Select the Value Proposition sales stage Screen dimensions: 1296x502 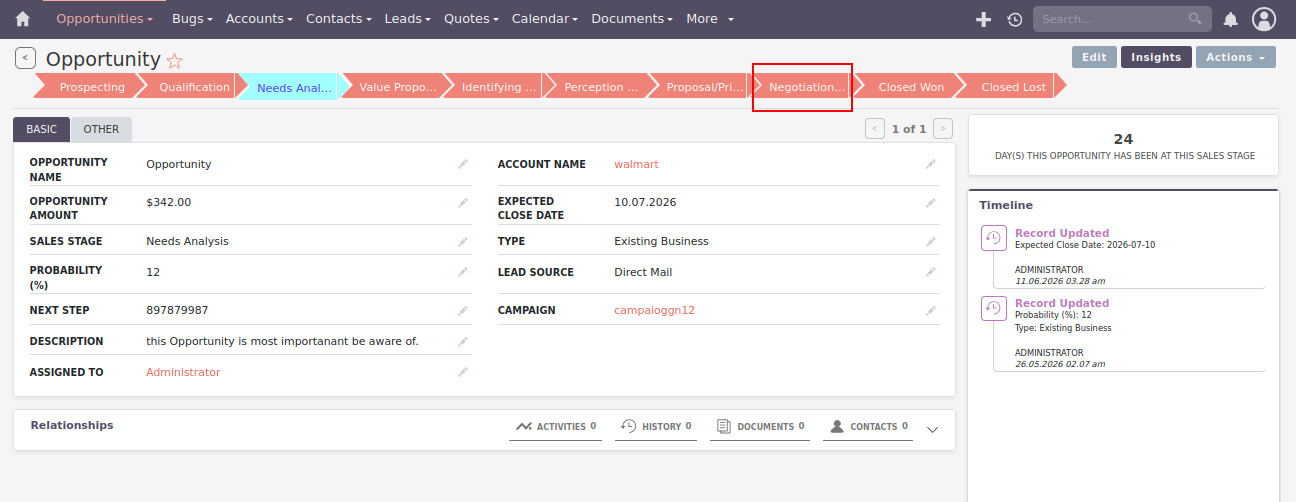click(x=397, y=87)
